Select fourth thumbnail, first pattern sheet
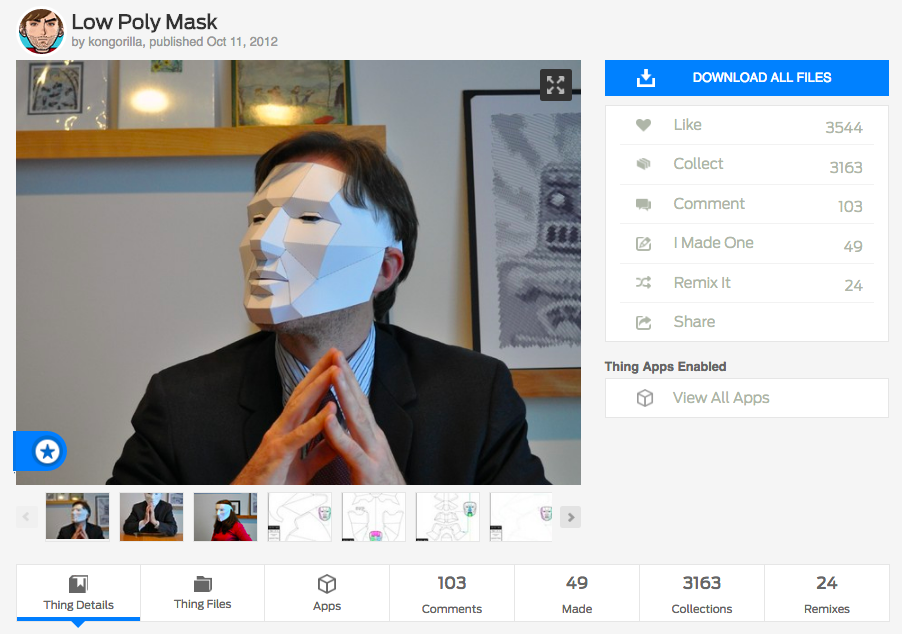902x634 pixels. [x=300, y=517]
